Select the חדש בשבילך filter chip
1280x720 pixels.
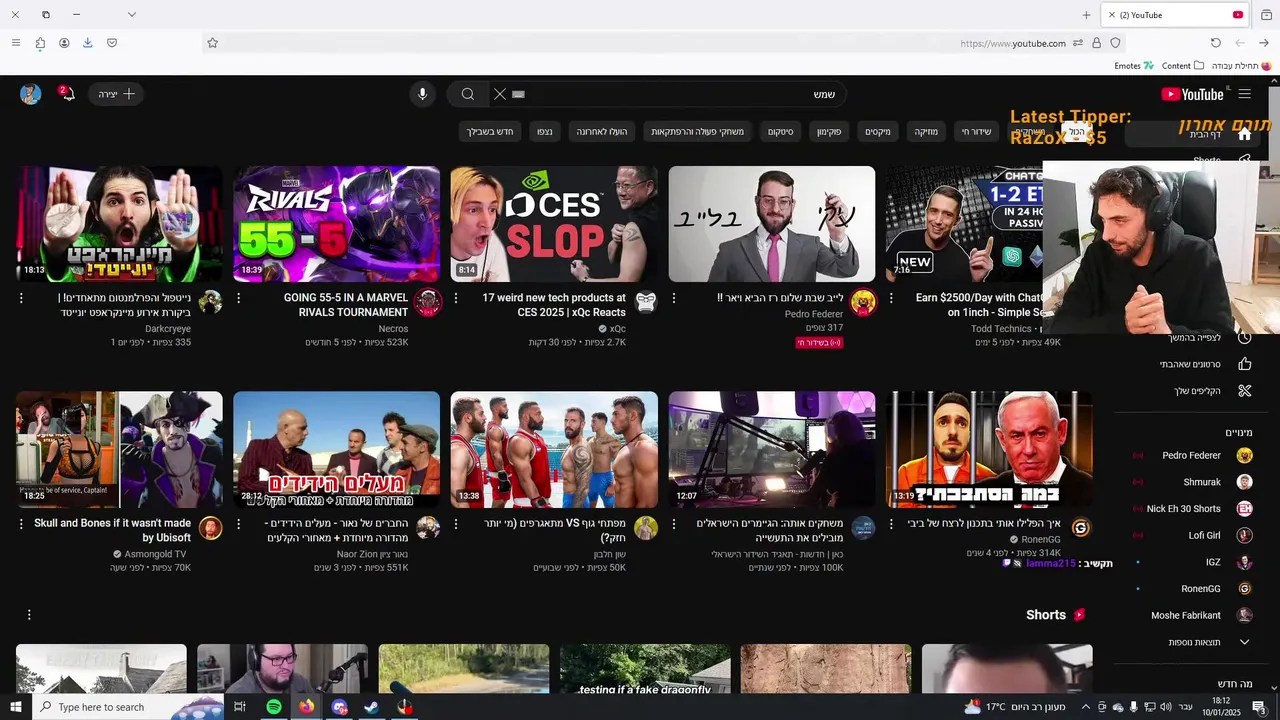[490, 132]
